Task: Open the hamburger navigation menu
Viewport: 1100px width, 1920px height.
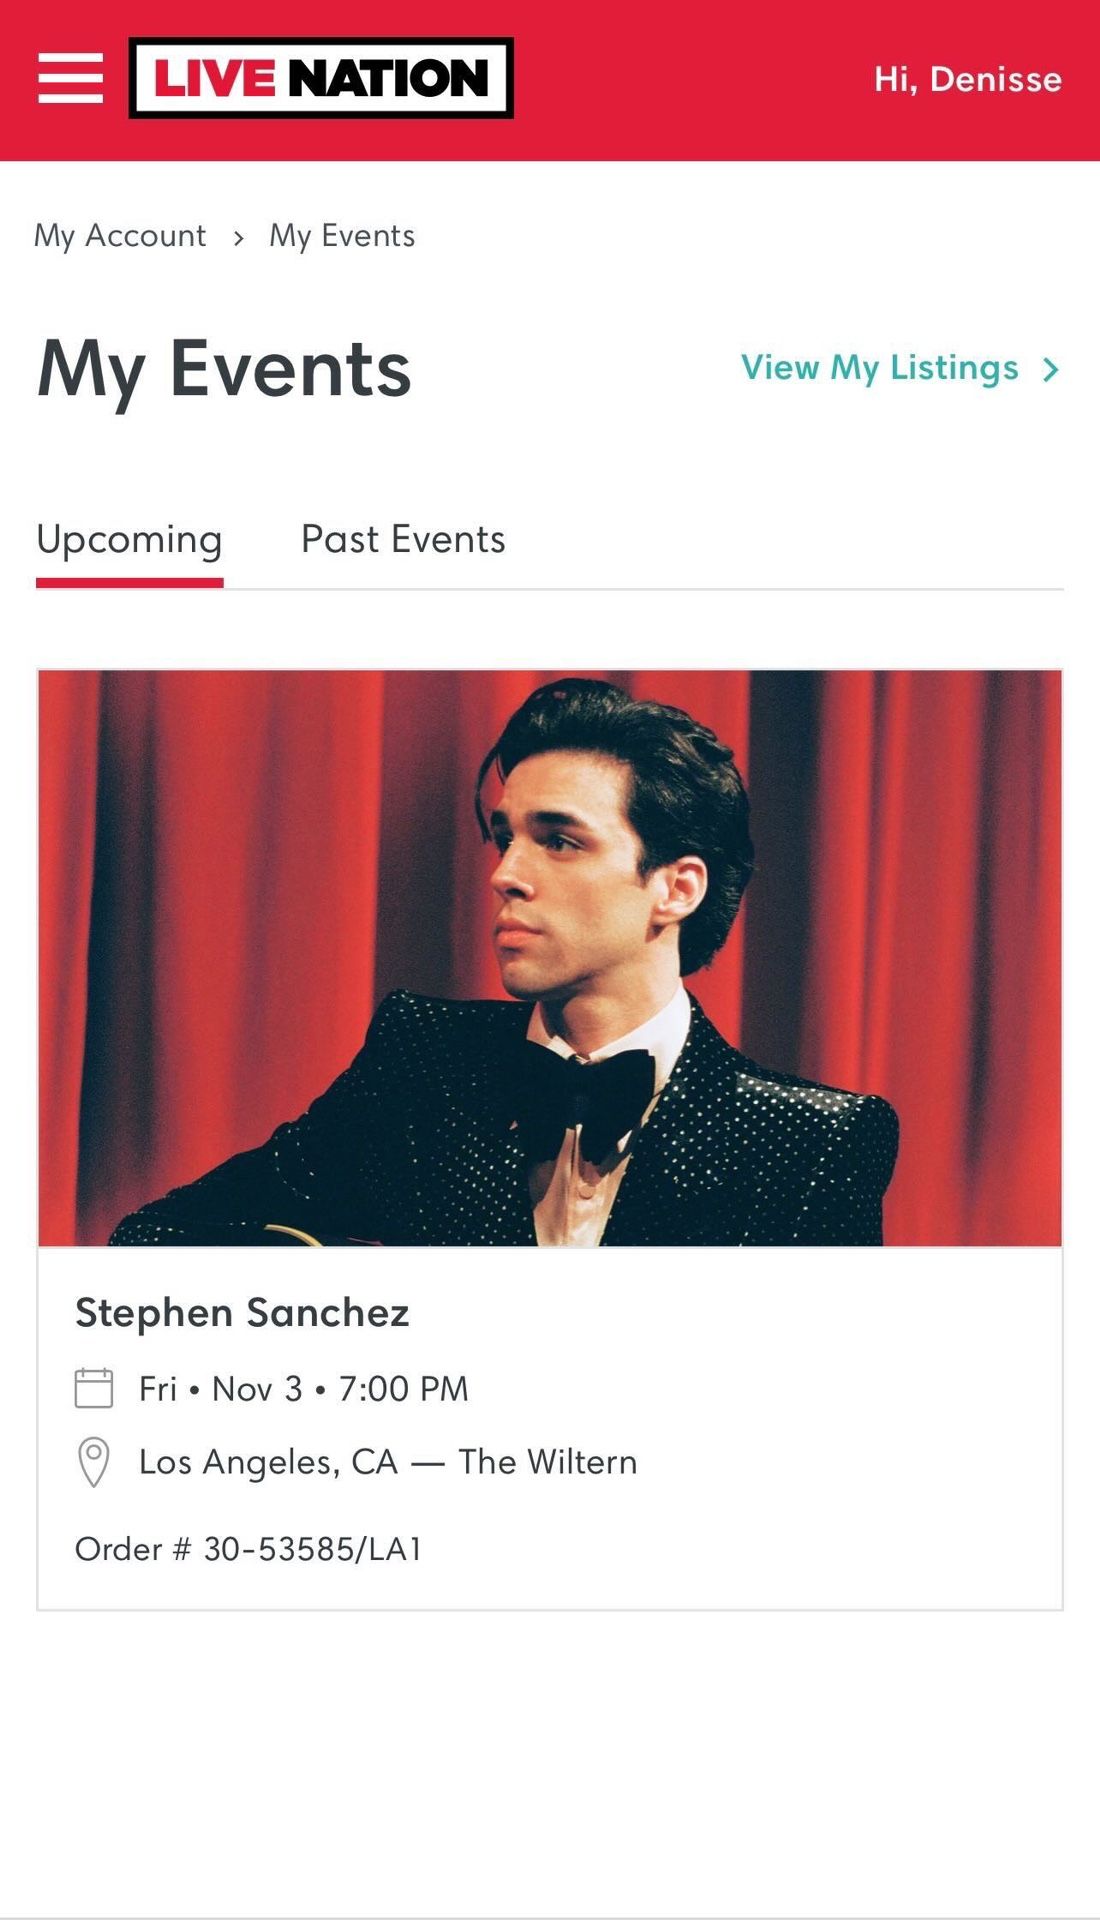Action: point(70,78)
